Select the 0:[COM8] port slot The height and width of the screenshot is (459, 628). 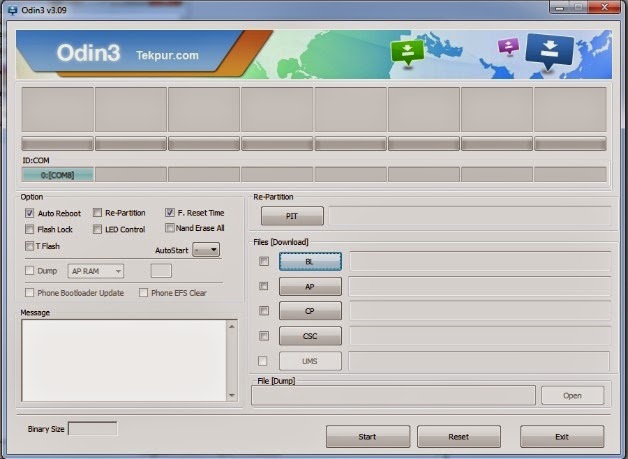tap(58, 175)
